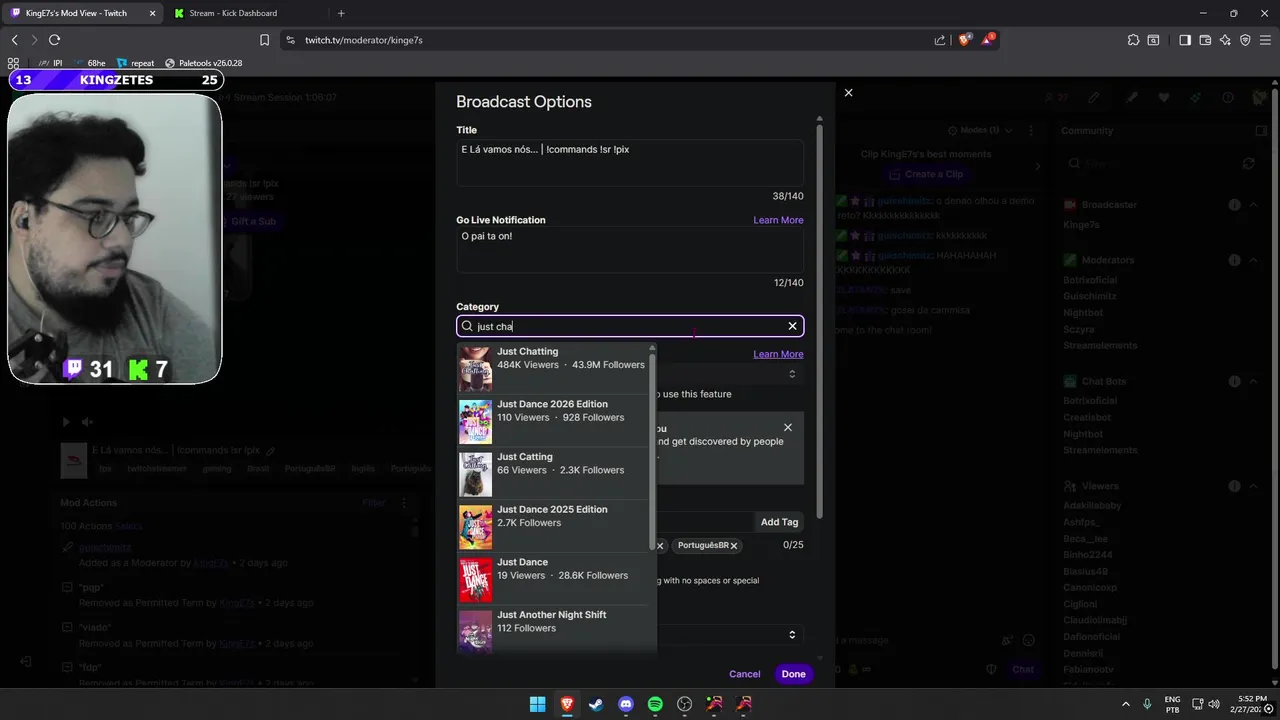Open Brave Wallet icon
Screen dimensions: 1280x720
point(1205,40)
